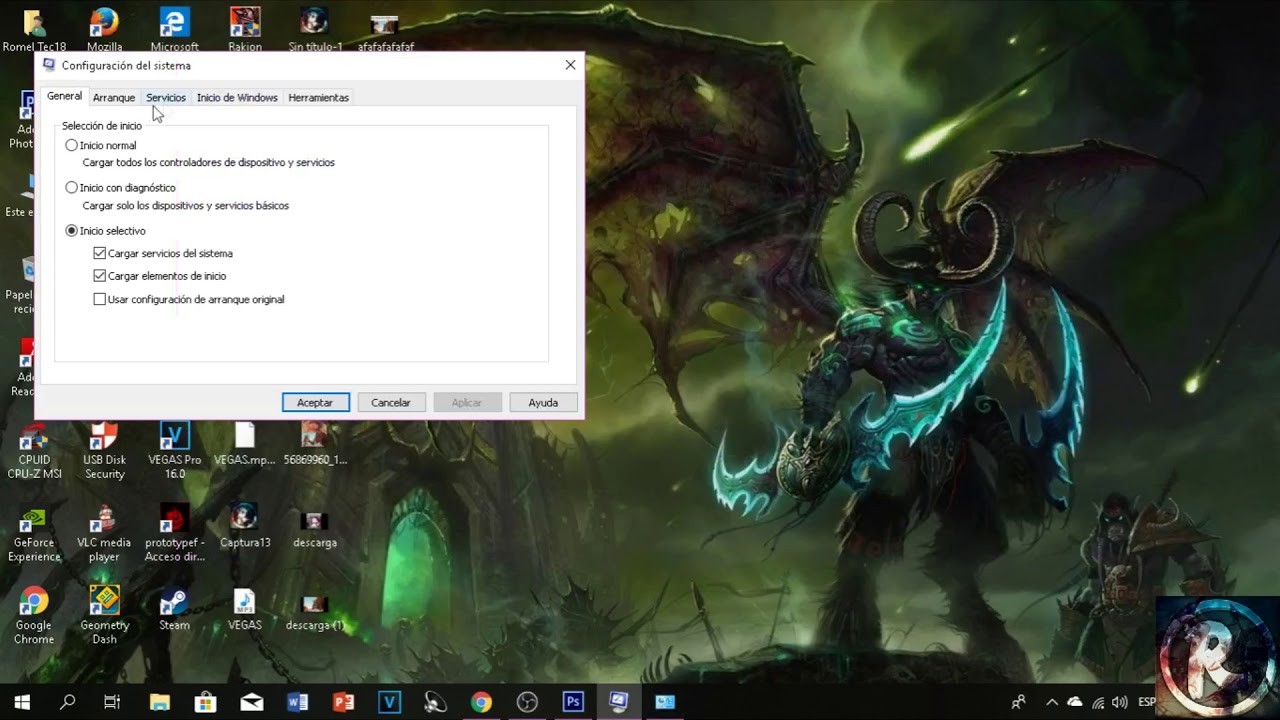1280x720 pixels.
Task: Open taskbar search magnifier
Action: coord(67,702)
